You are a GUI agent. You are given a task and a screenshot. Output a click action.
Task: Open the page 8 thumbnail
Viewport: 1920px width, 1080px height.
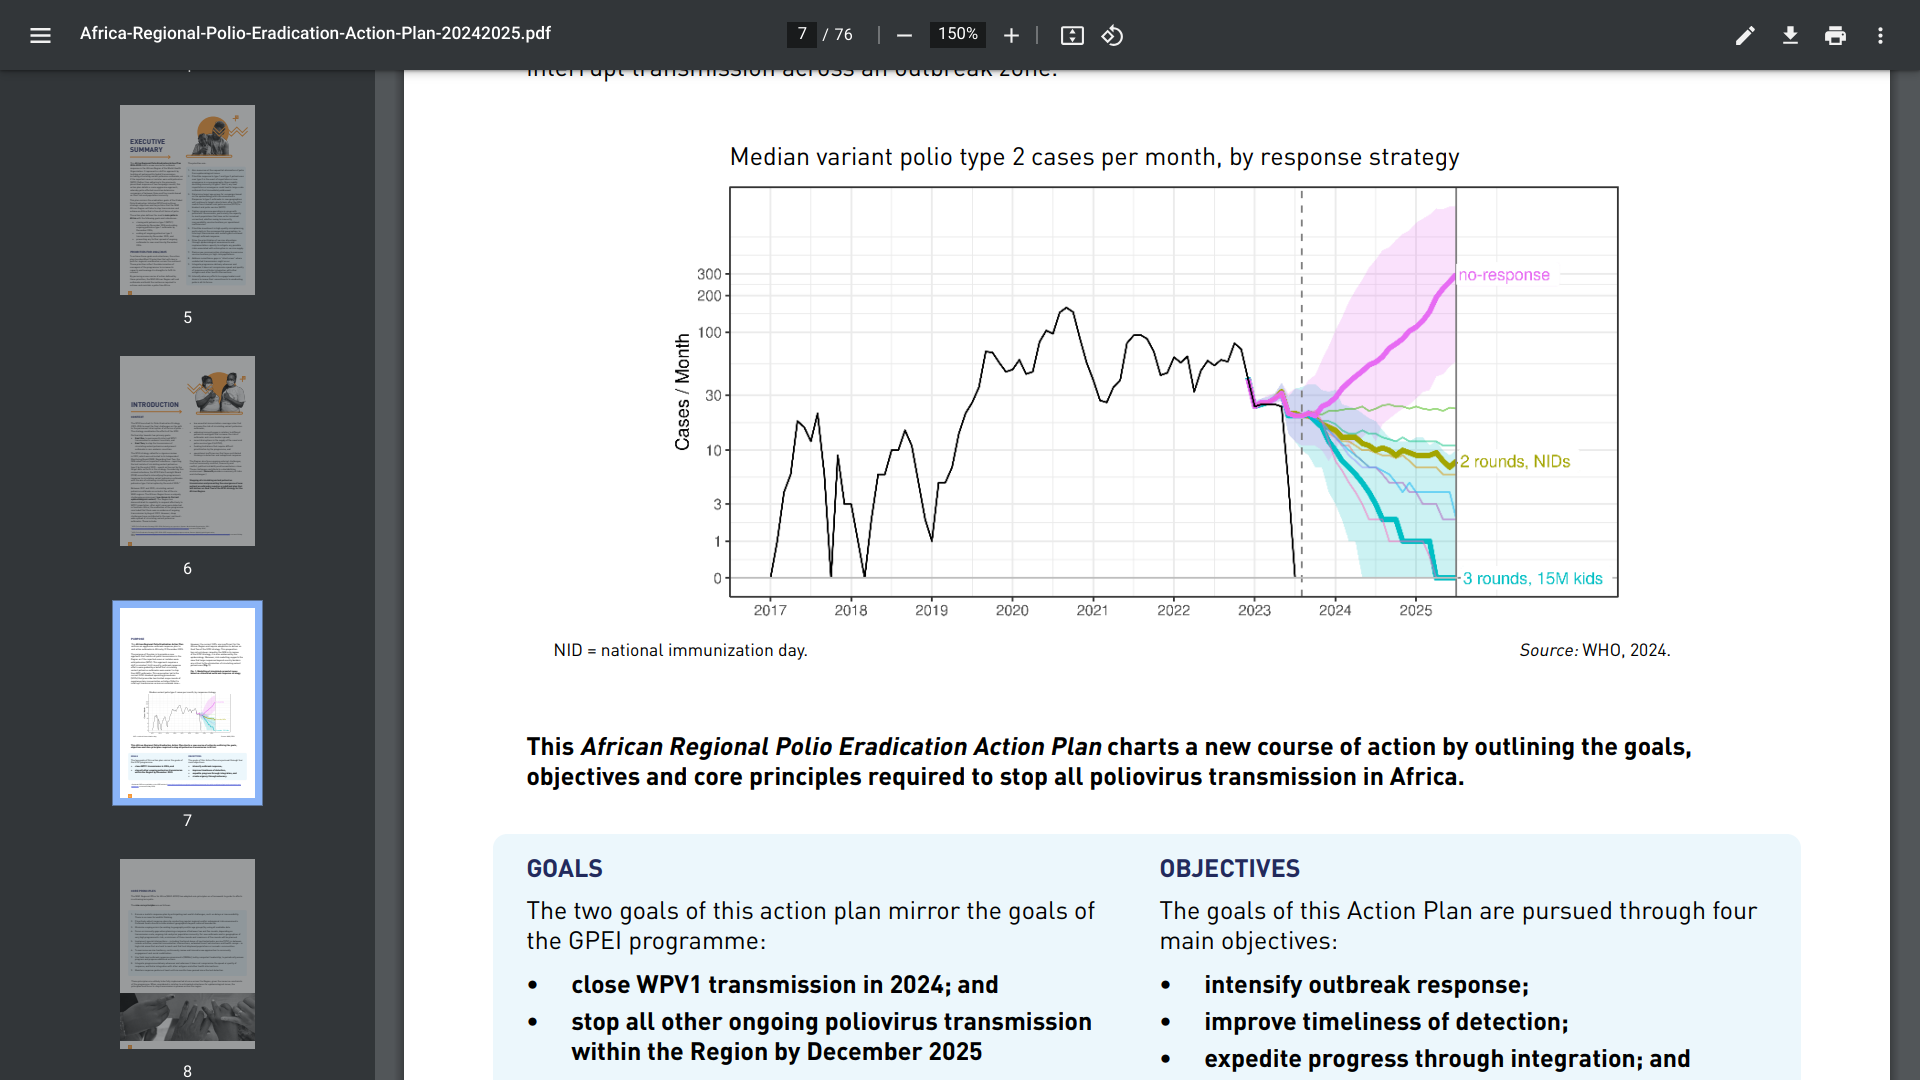[x=187, y=953]
